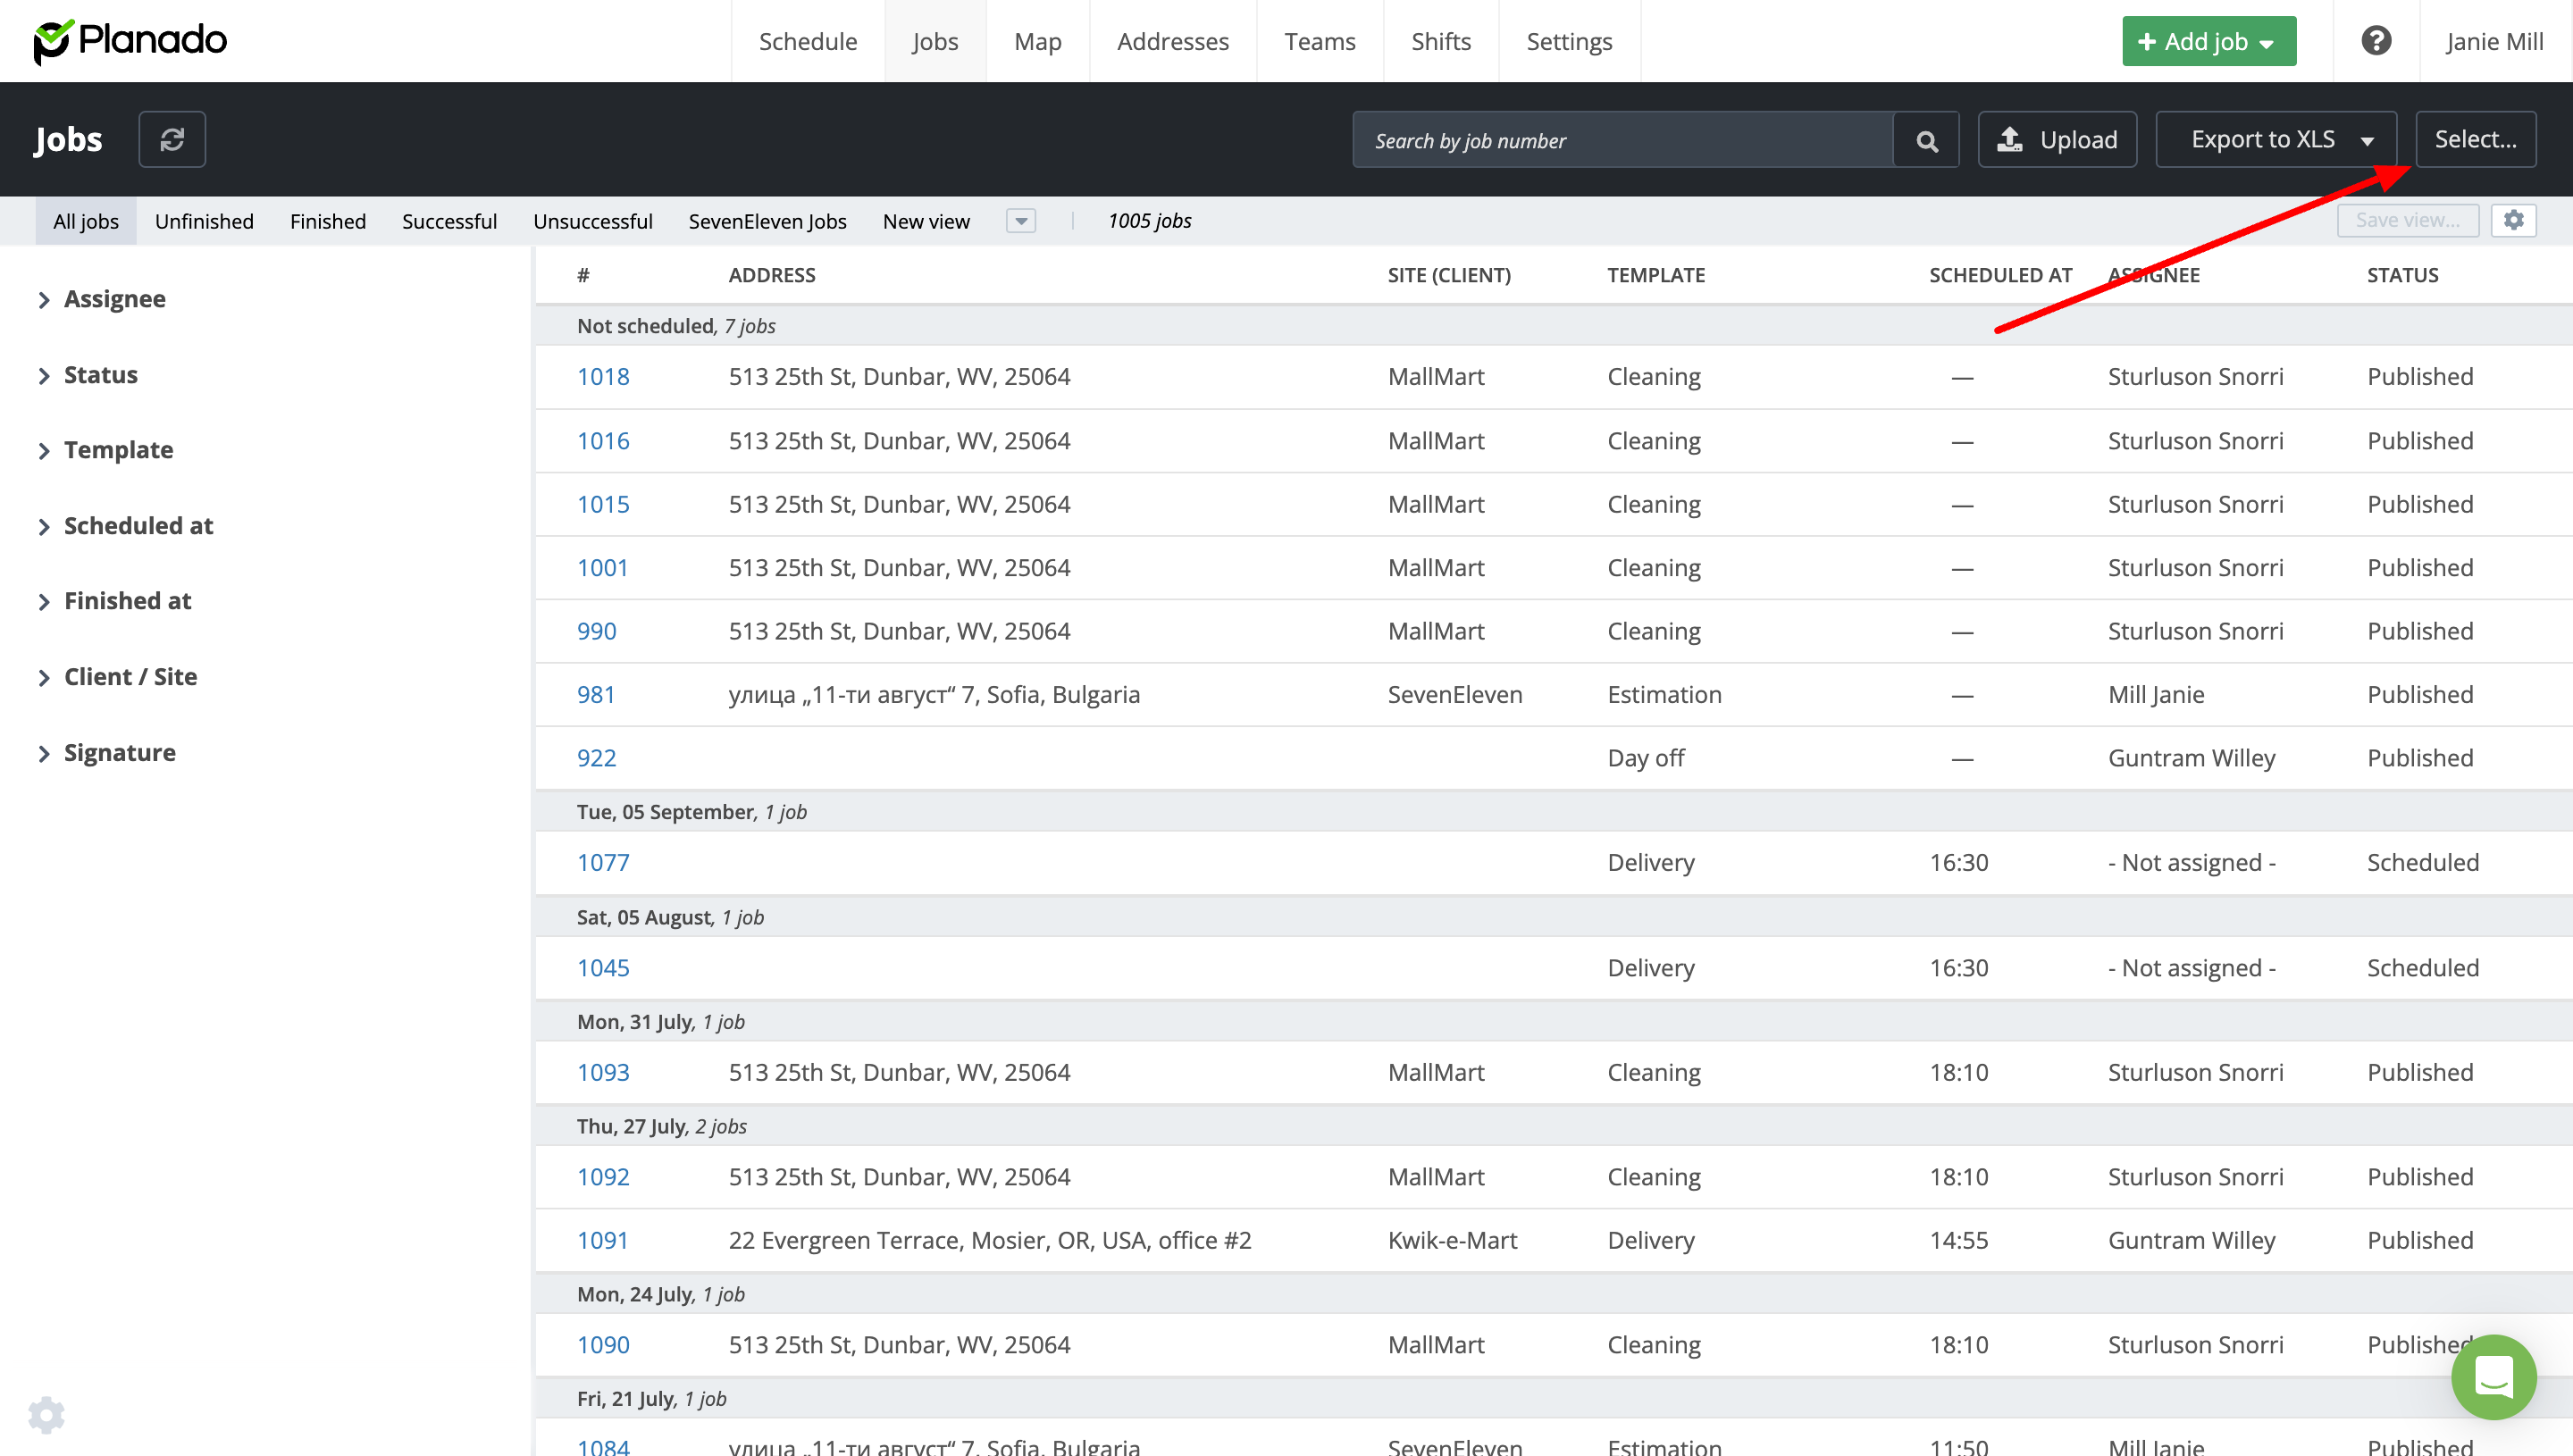Click the Select... button

(2475, 139)
